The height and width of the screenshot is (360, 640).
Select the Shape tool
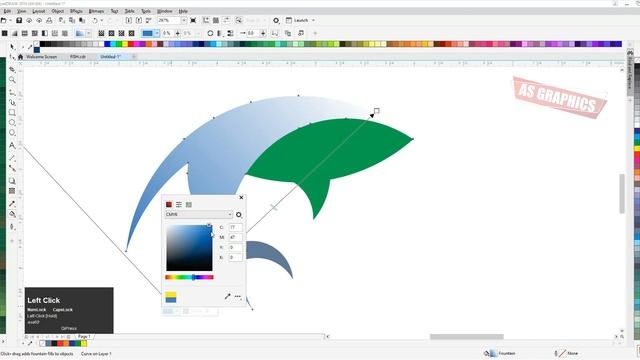click(x=12, y=58)
